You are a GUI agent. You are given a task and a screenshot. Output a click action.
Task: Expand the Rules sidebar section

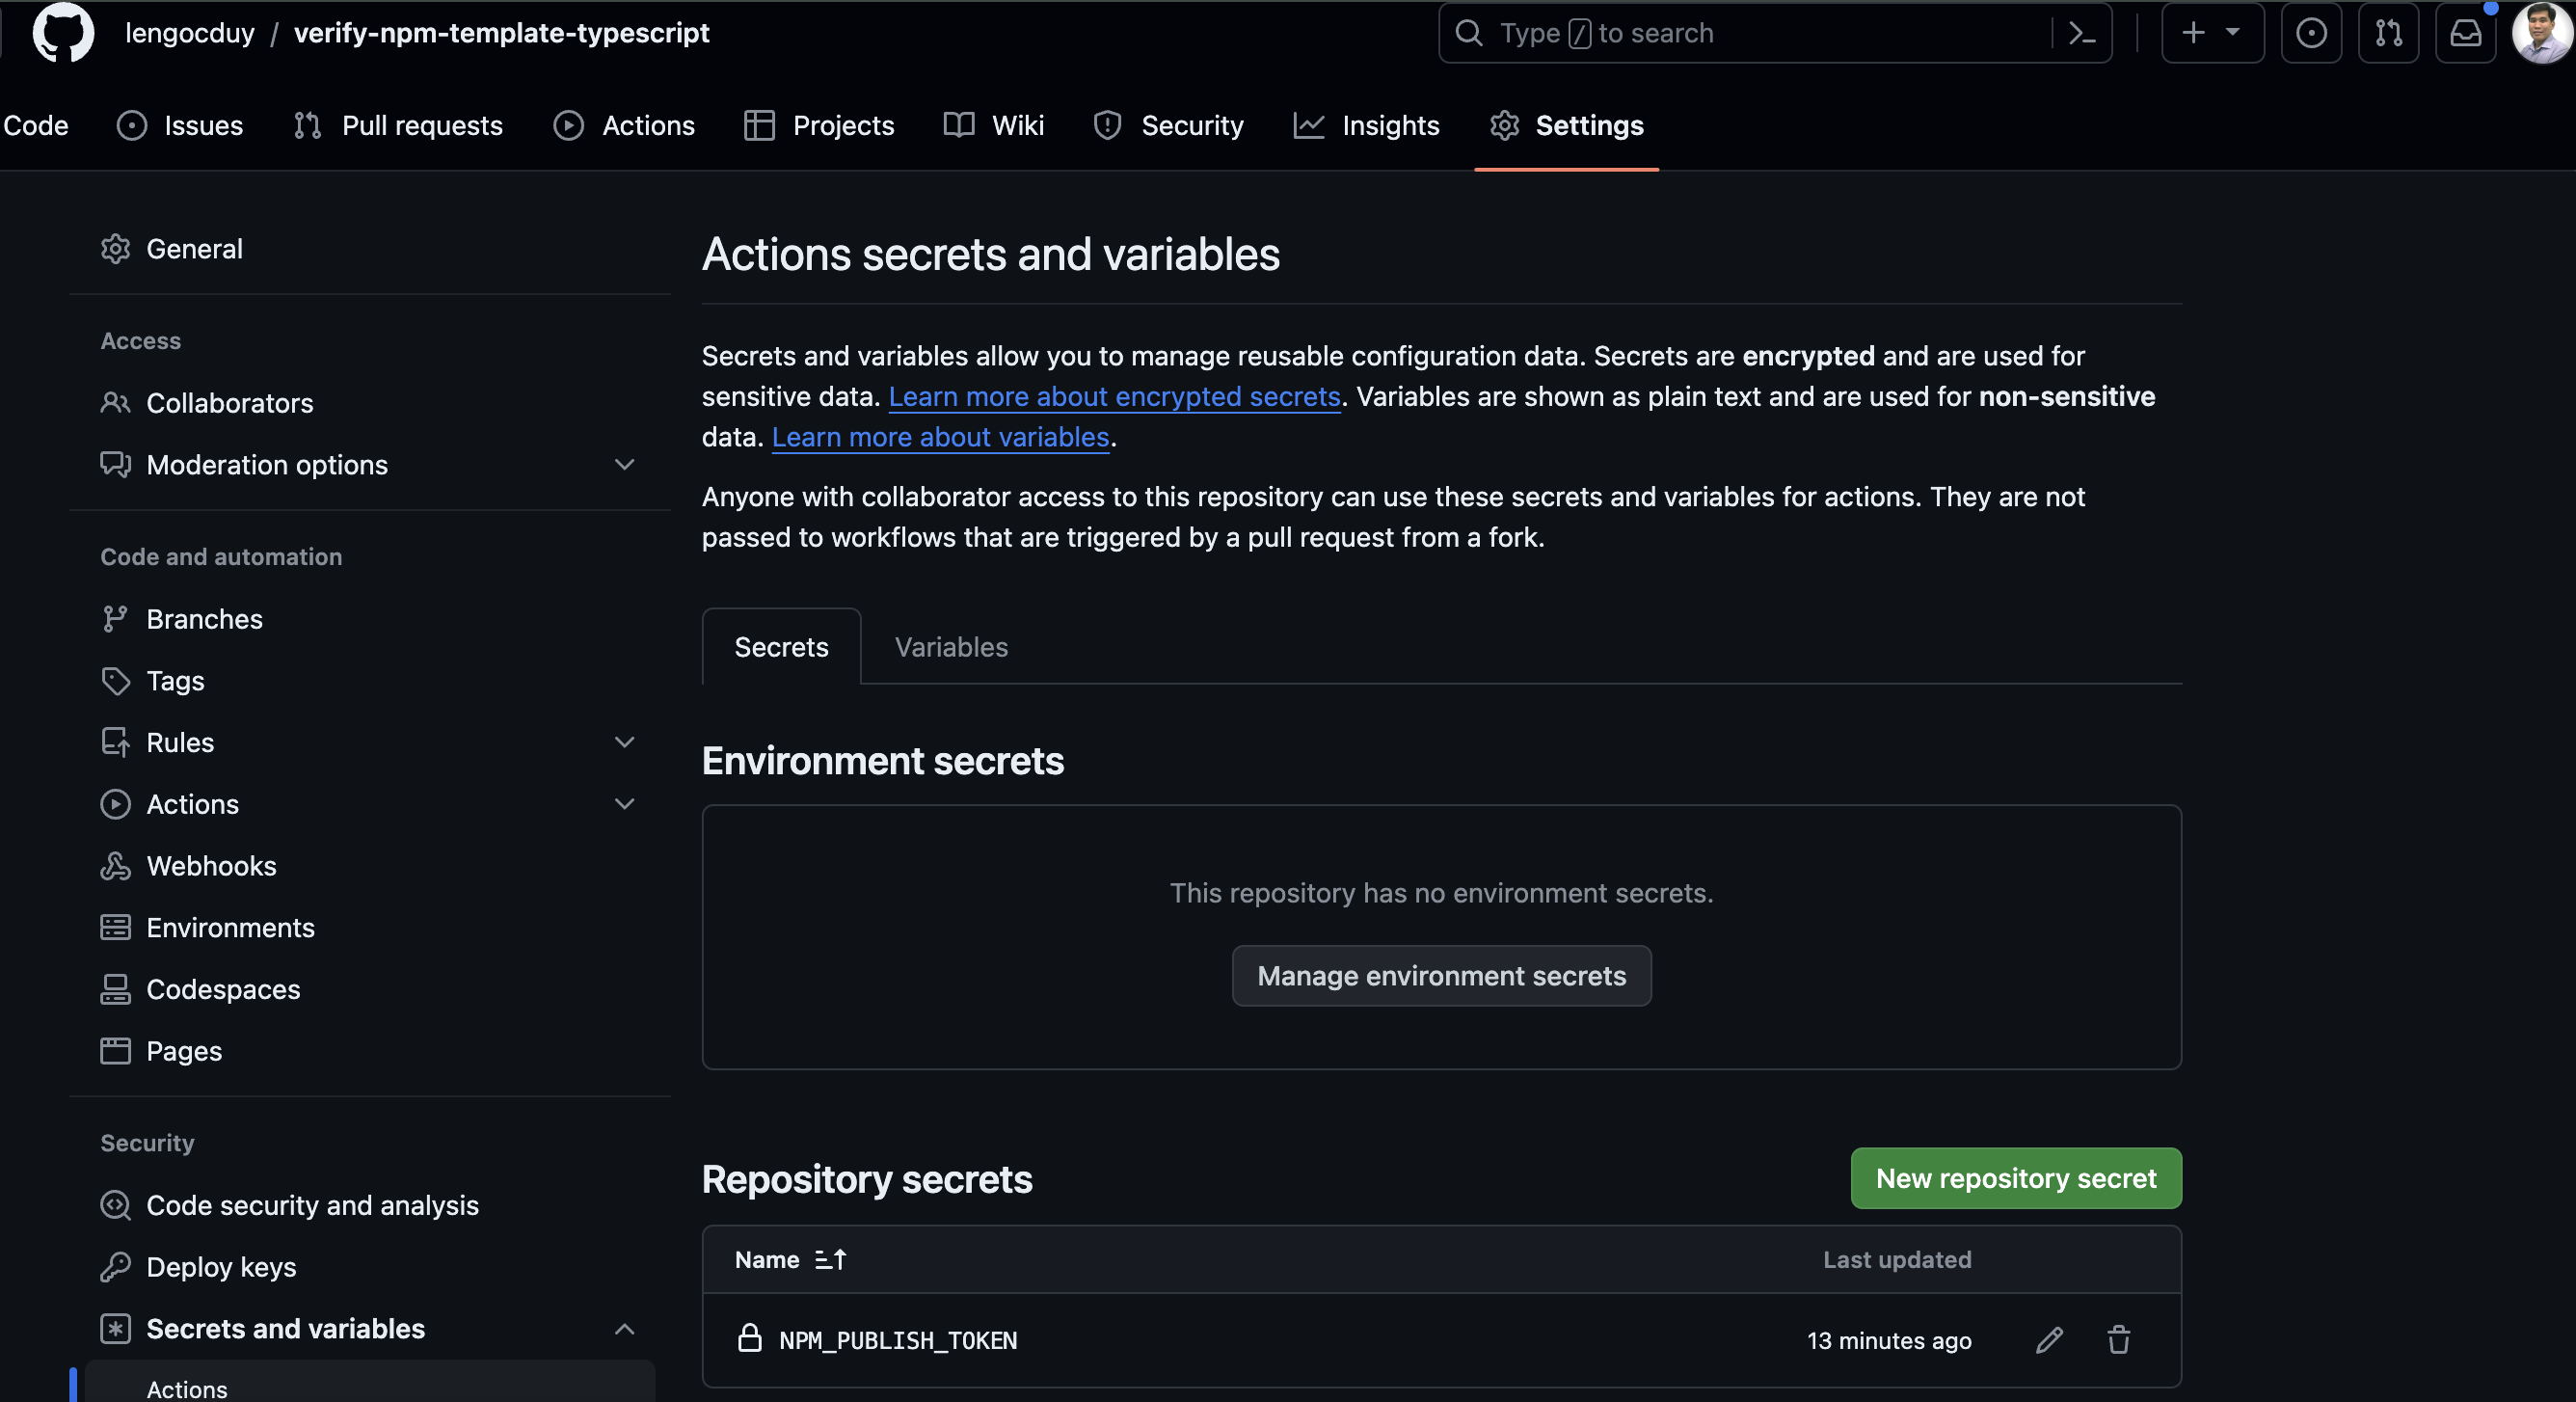pyautogui.click(x=624, y=742)
